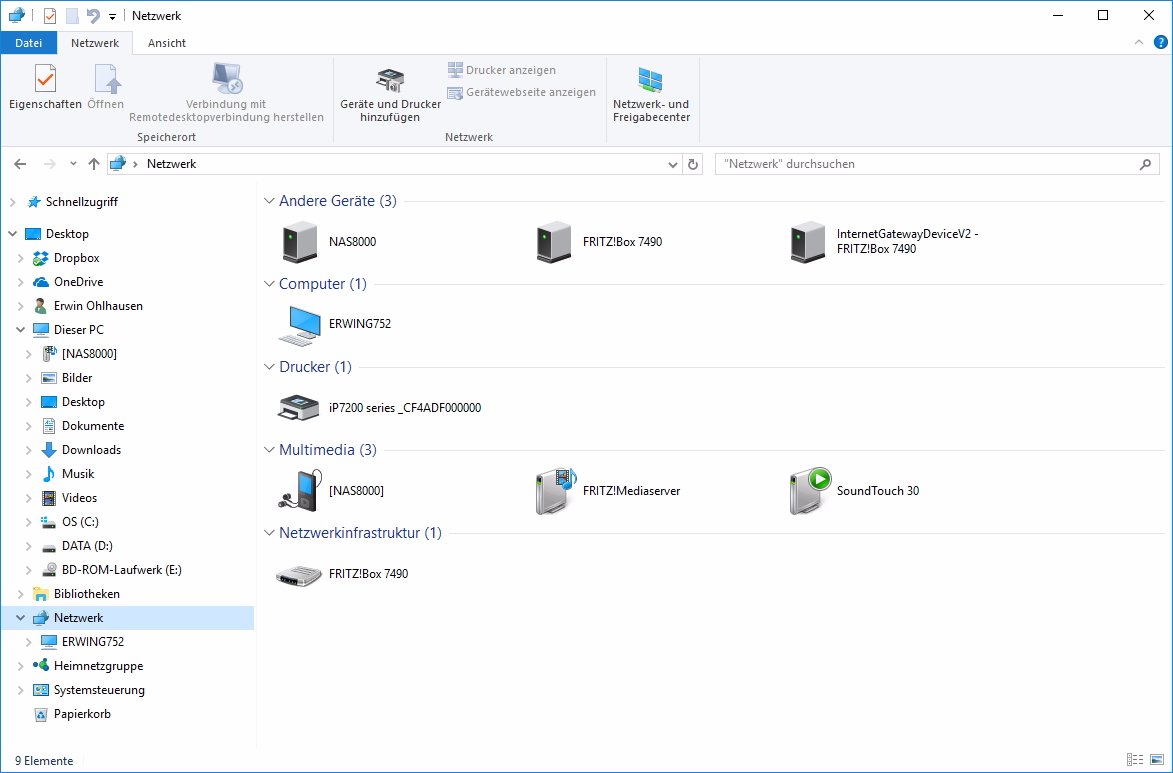Select the FRITZ!Box 7490 router icon under Netzwerkinfrastruktur
This screenshot has height=773, width=1173.
point(298,575)
